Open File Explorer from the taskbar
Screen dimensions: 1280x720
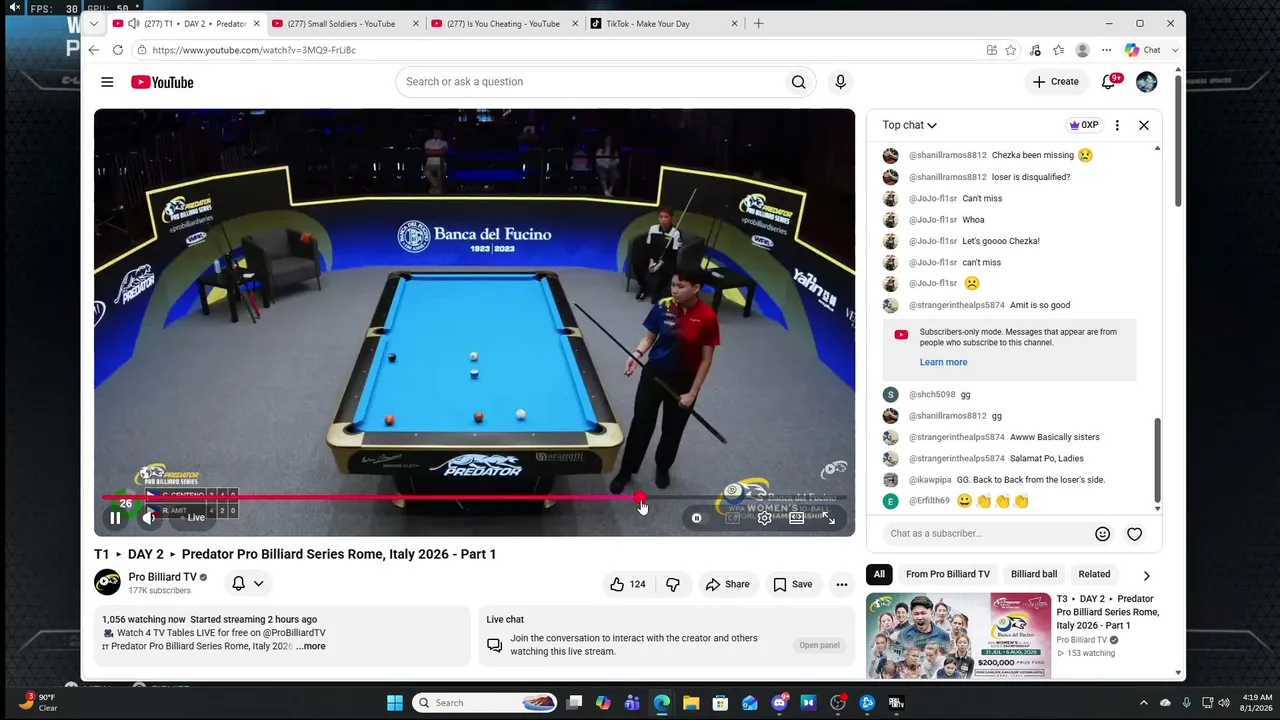[691, 703]
